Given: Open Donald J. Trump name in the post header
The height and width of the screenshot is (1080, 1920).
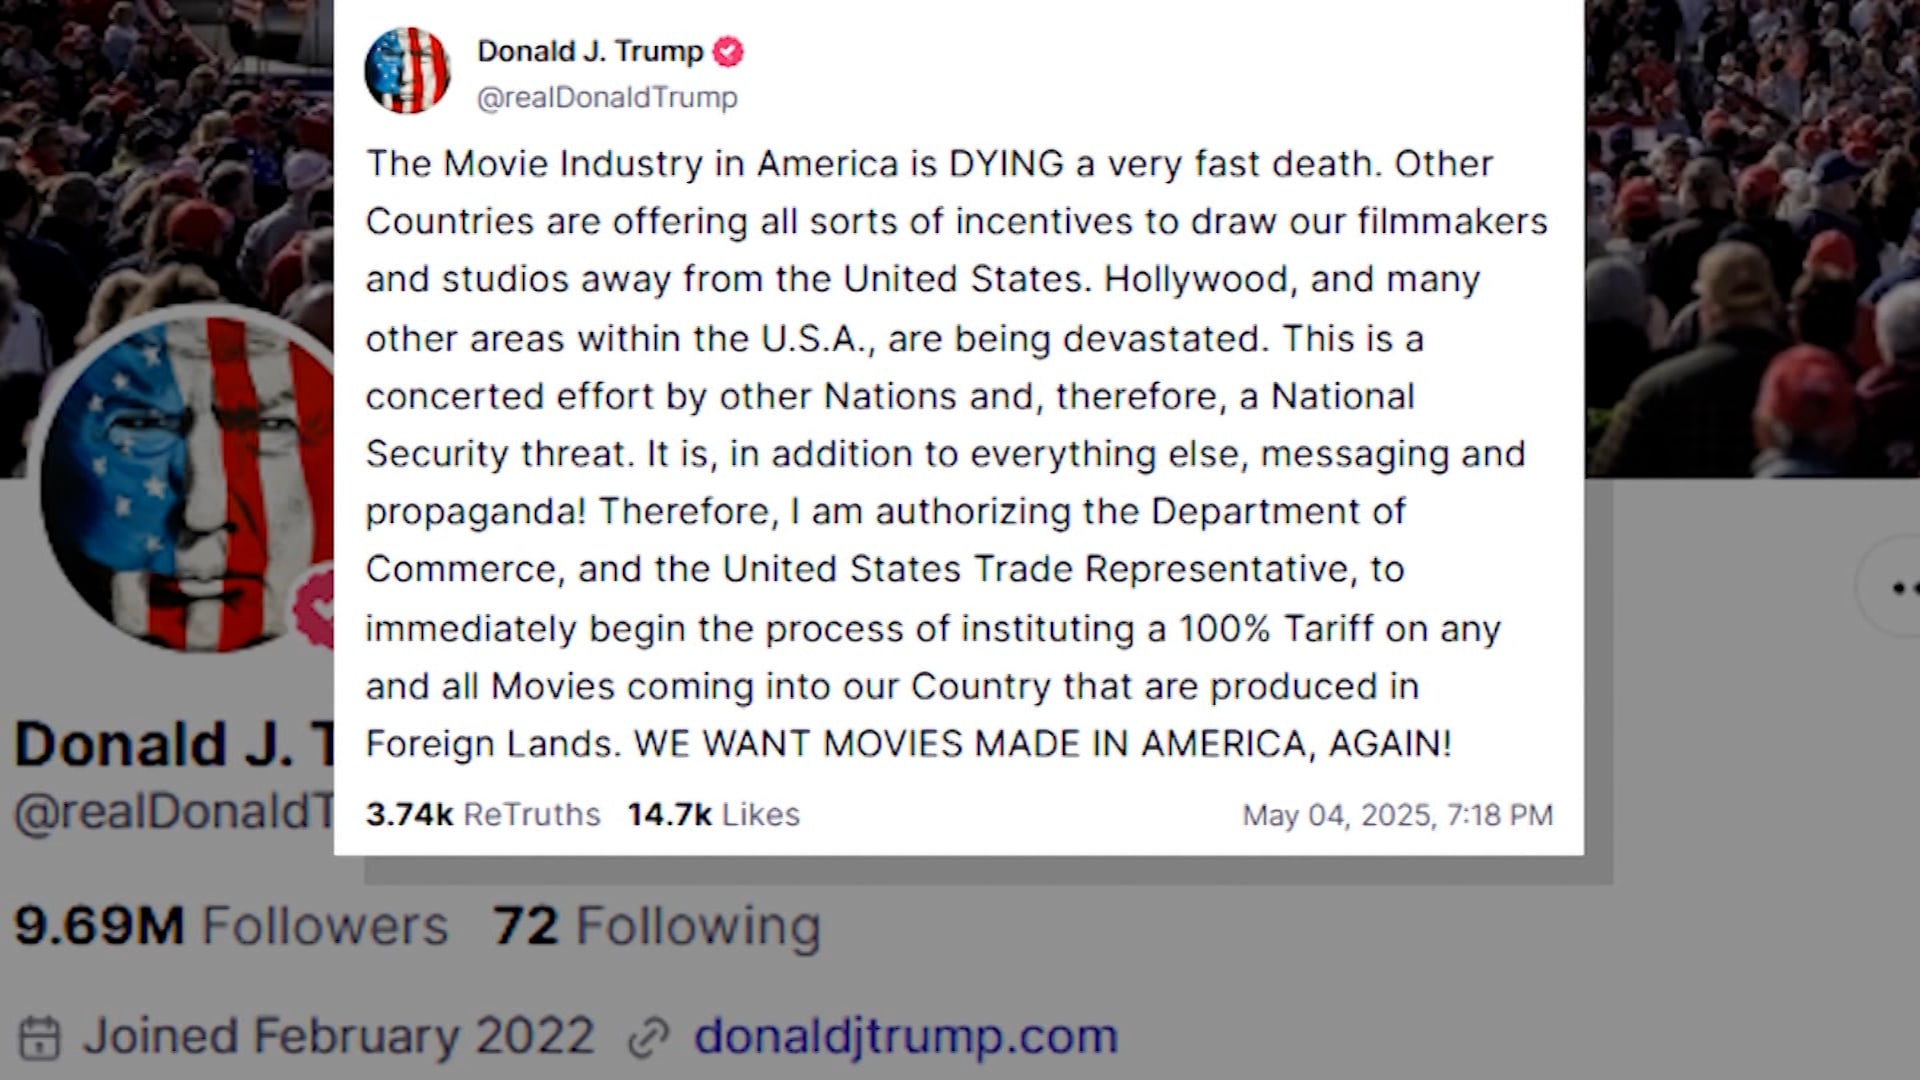Looking at the screenshot, I should [590, 51].
